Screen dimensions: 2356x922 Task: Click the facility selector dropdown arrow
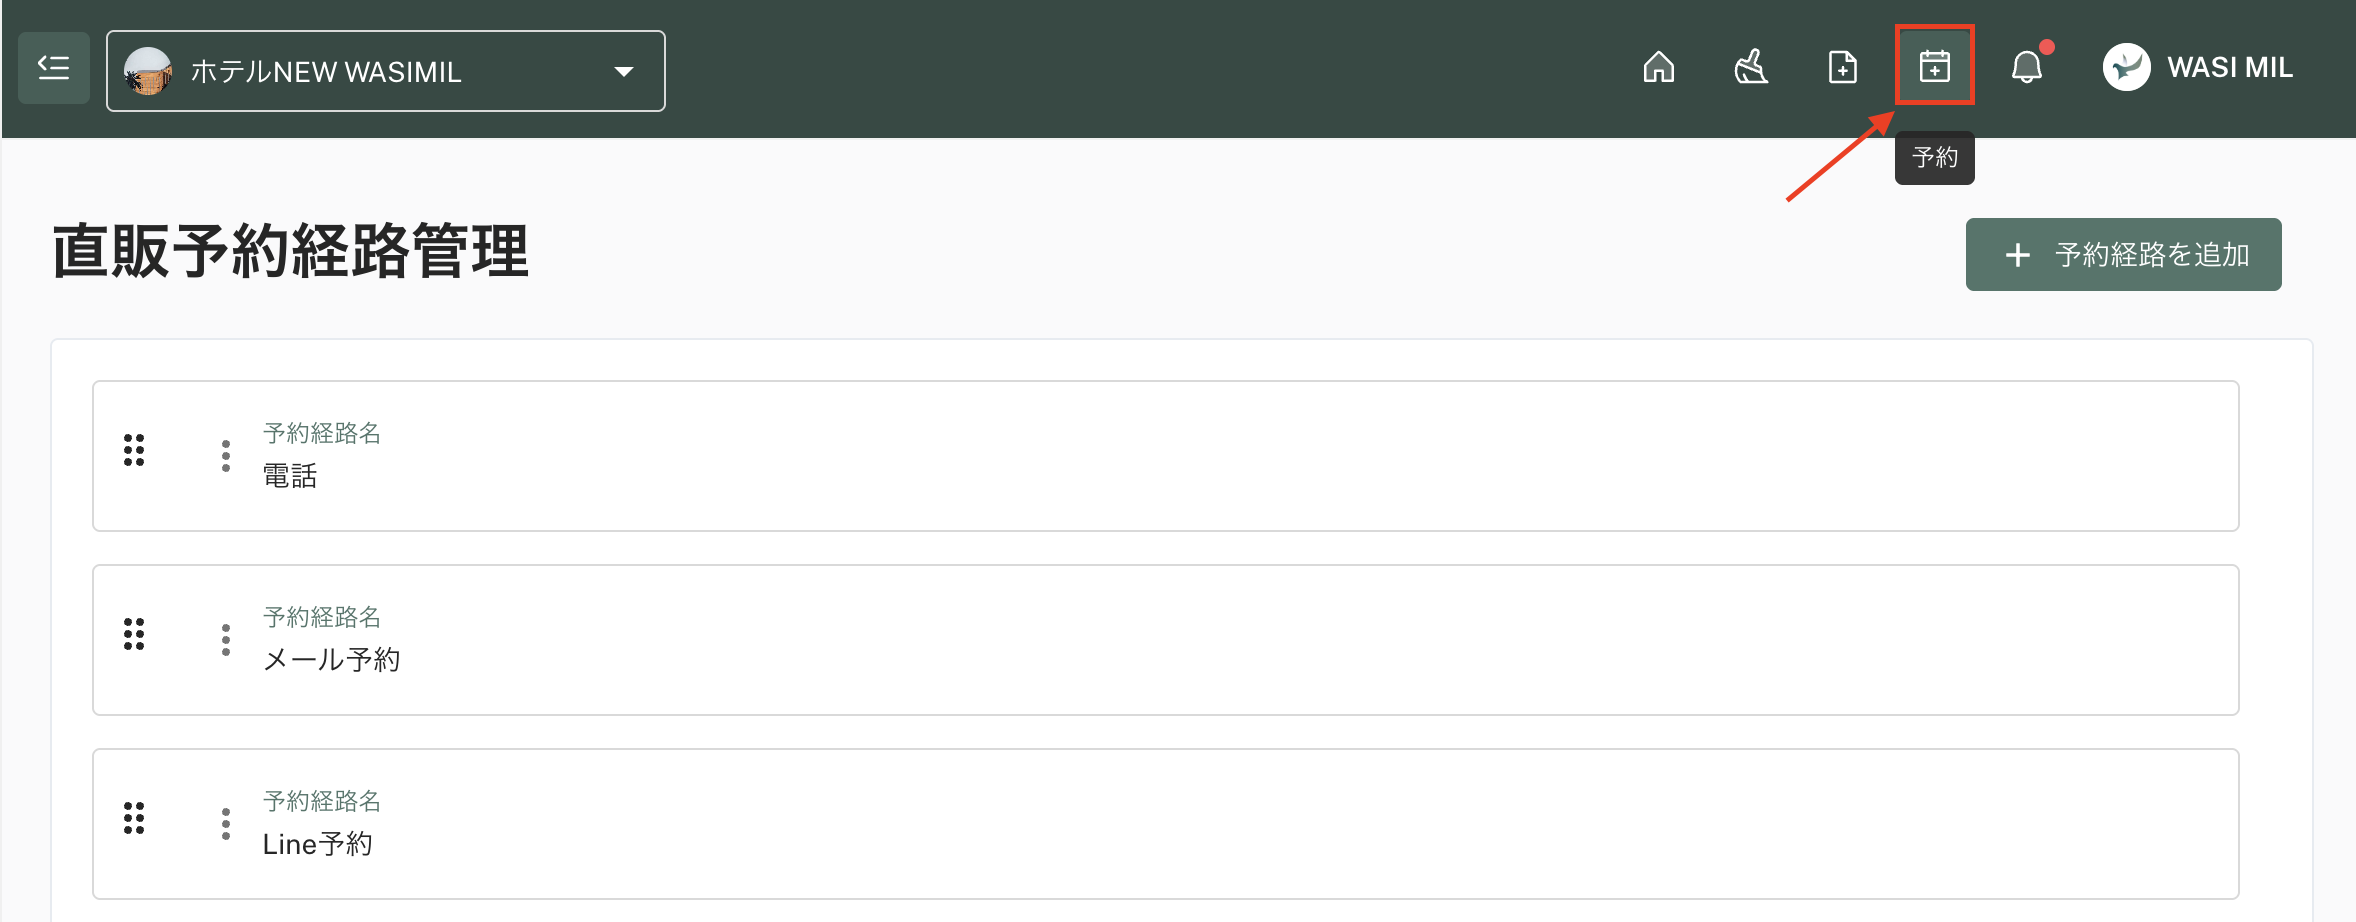coord(624,72)
